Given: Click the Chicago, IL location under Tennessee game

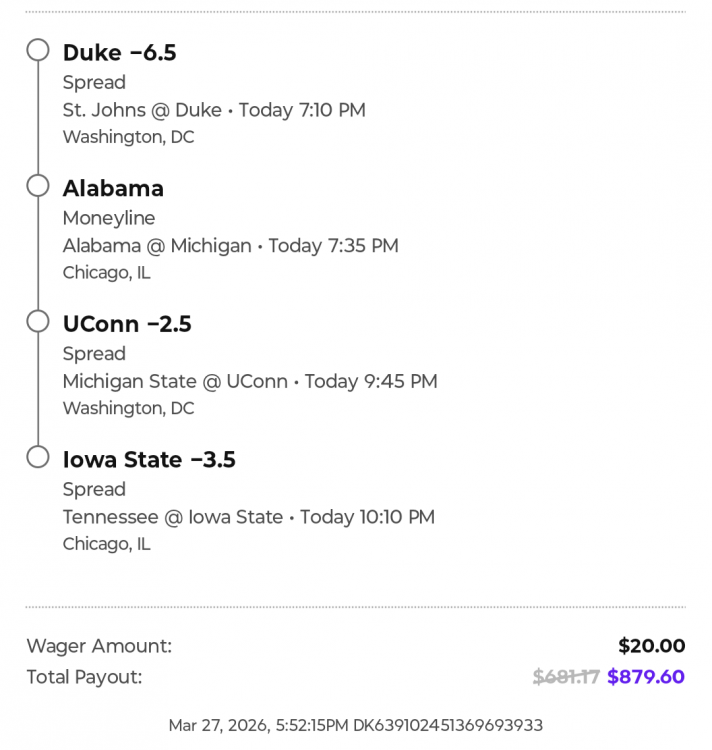Looking at the screenshot, I should click(106, 544).
